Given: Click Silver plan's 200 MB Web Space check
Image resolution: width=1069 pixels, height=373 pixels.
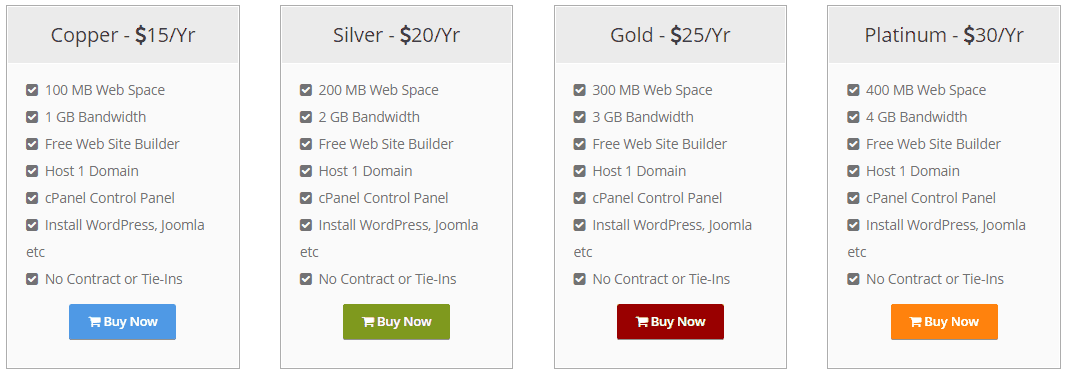Looking at the screenshot, I should click(305, 90).
